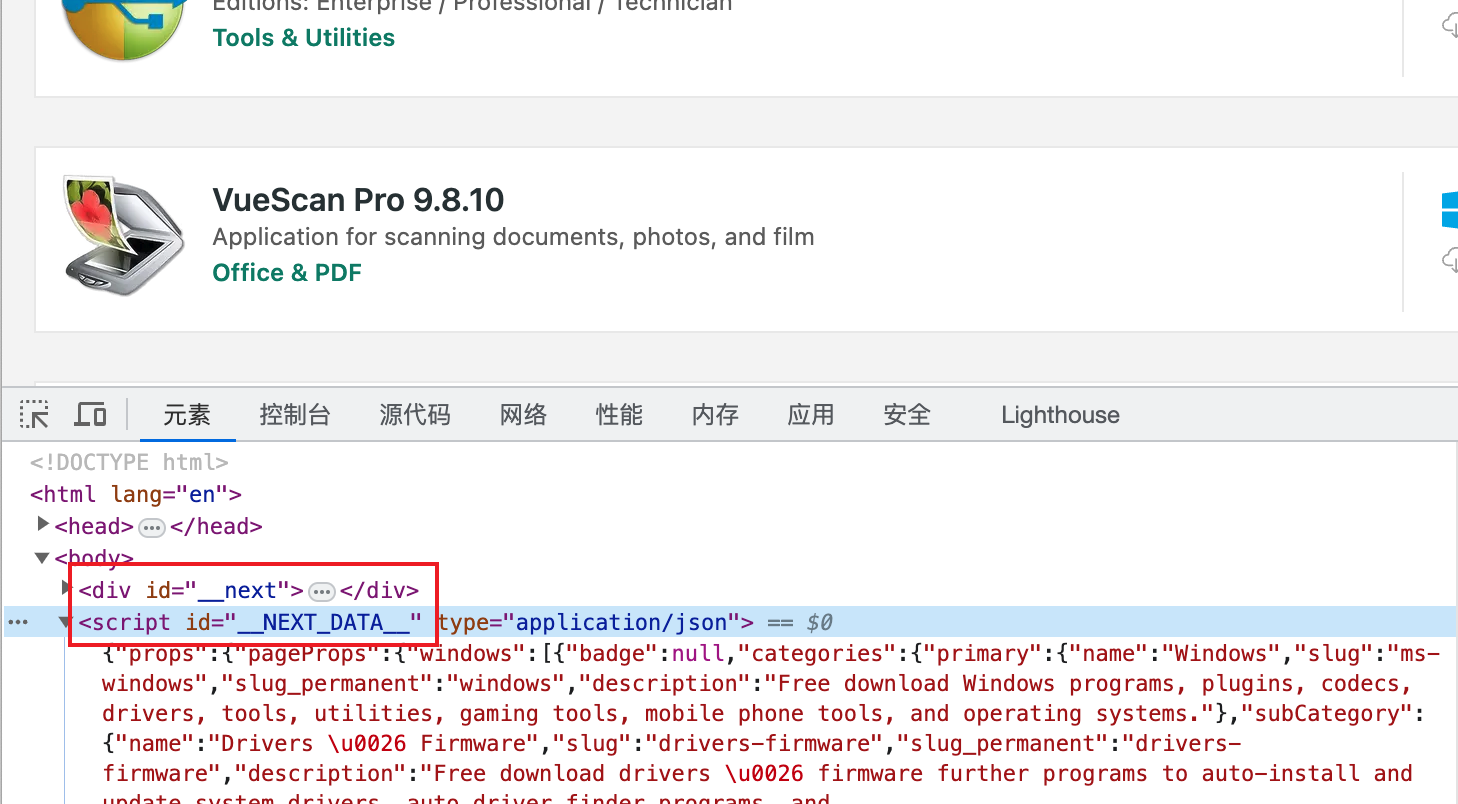Toggle the device toolbar emulation icon
The height and width of the screenshot is (804, 1458).
tap(91, 415)
